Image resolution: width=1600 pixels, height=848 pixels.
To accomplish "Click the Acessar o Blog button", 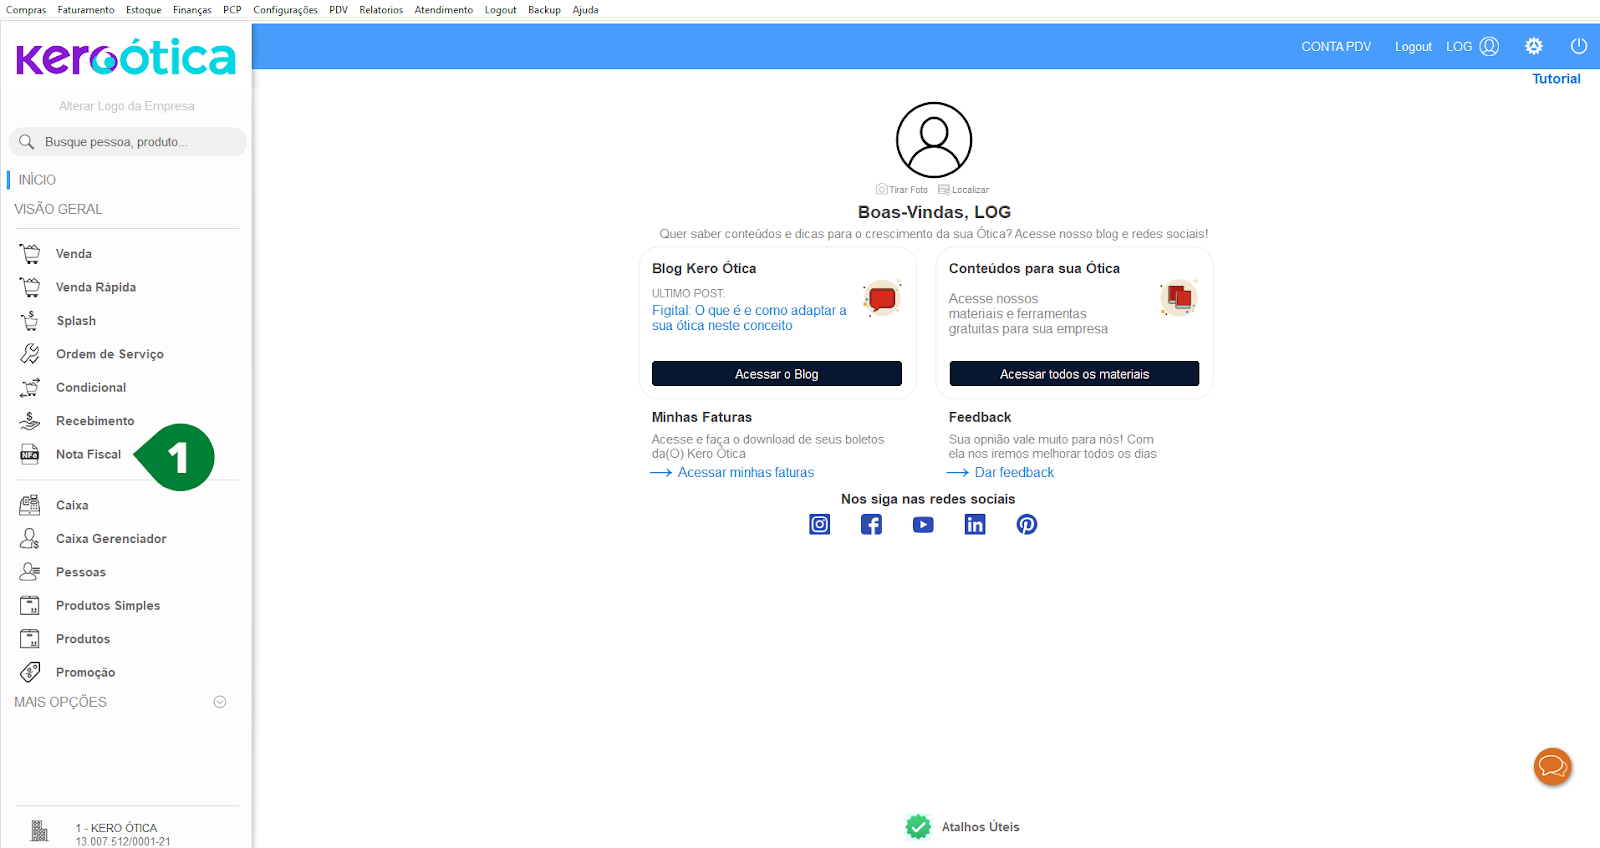I will point(777,374).
